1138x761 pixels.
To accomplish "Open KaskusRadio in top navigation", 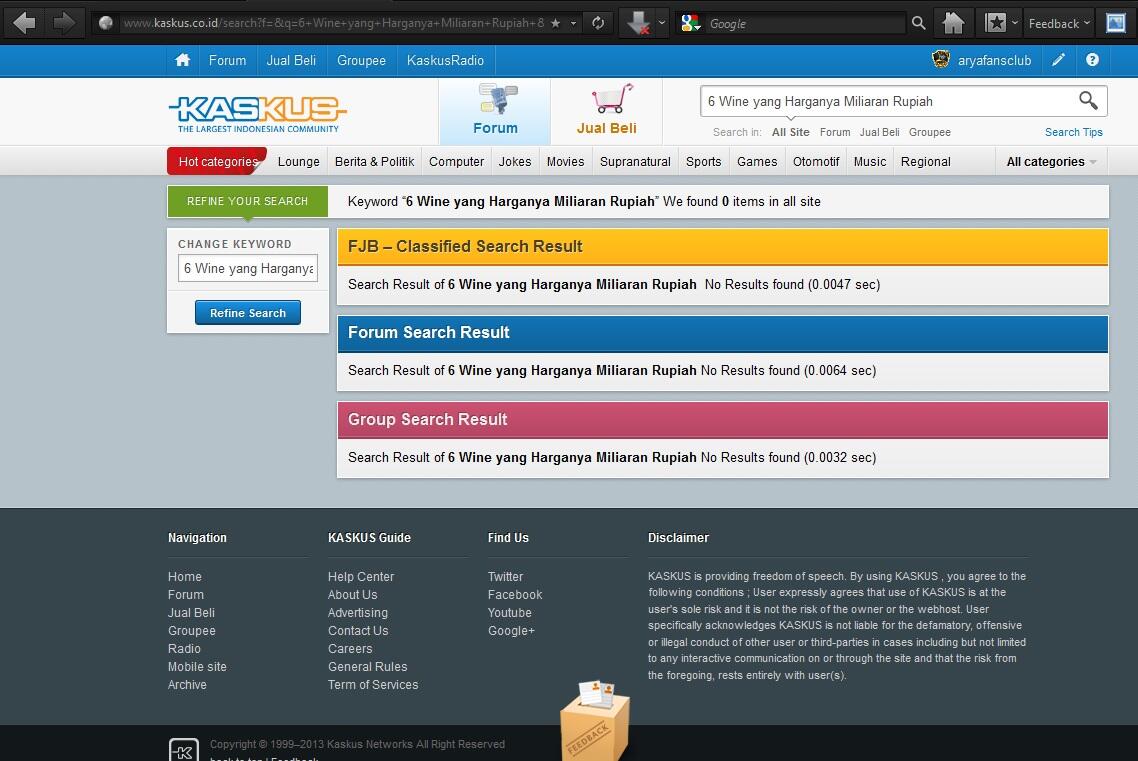I will click(446, 60).
